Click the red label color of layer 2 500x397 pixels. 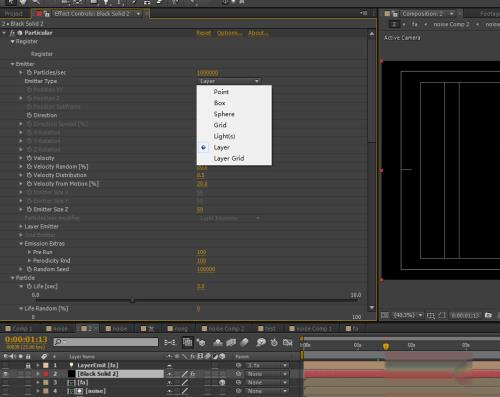tap(46, 374)
